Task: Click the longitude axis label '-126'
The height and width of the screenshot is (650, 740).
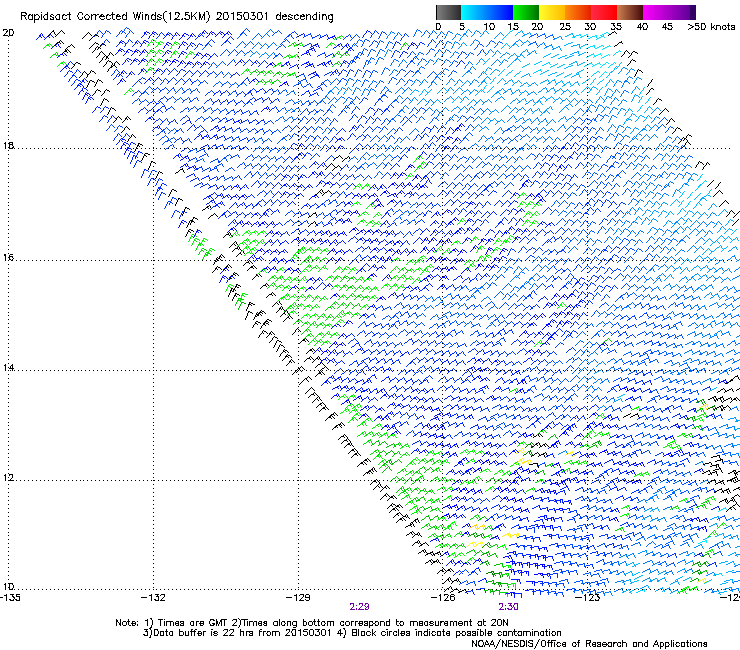Action: [x=443, y=598]
